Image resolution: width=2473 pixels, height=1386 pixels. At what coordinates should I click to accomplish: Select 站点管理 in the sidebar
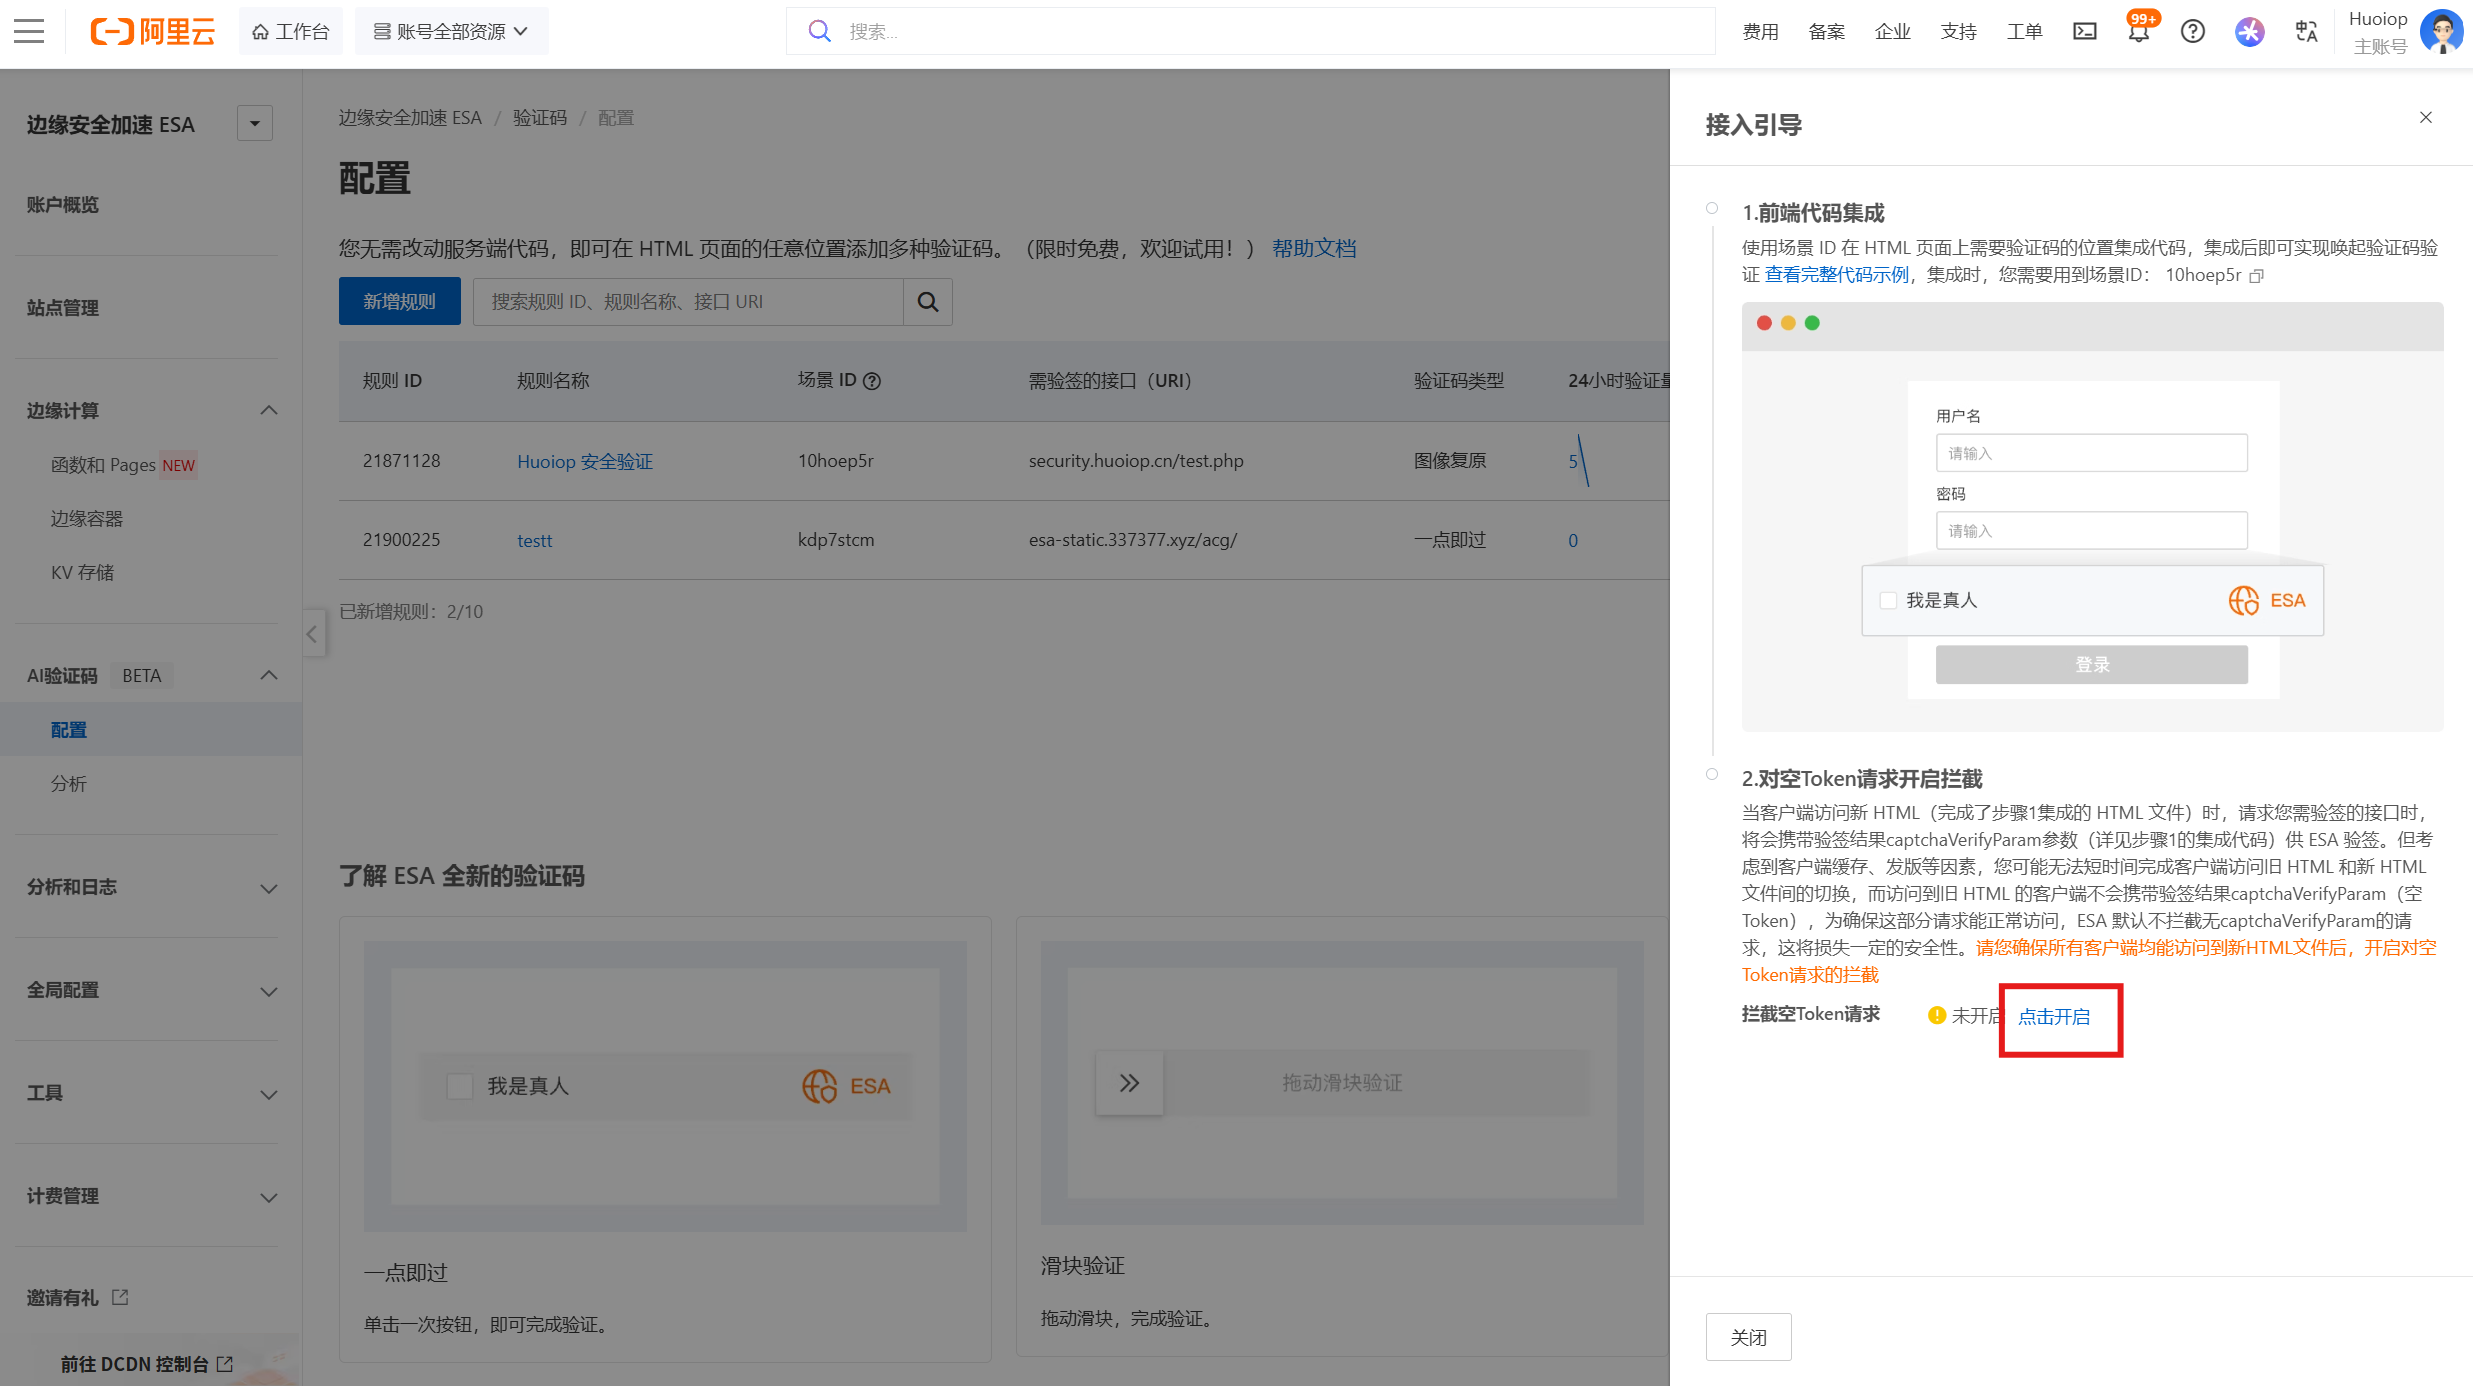tap(63, 308)
